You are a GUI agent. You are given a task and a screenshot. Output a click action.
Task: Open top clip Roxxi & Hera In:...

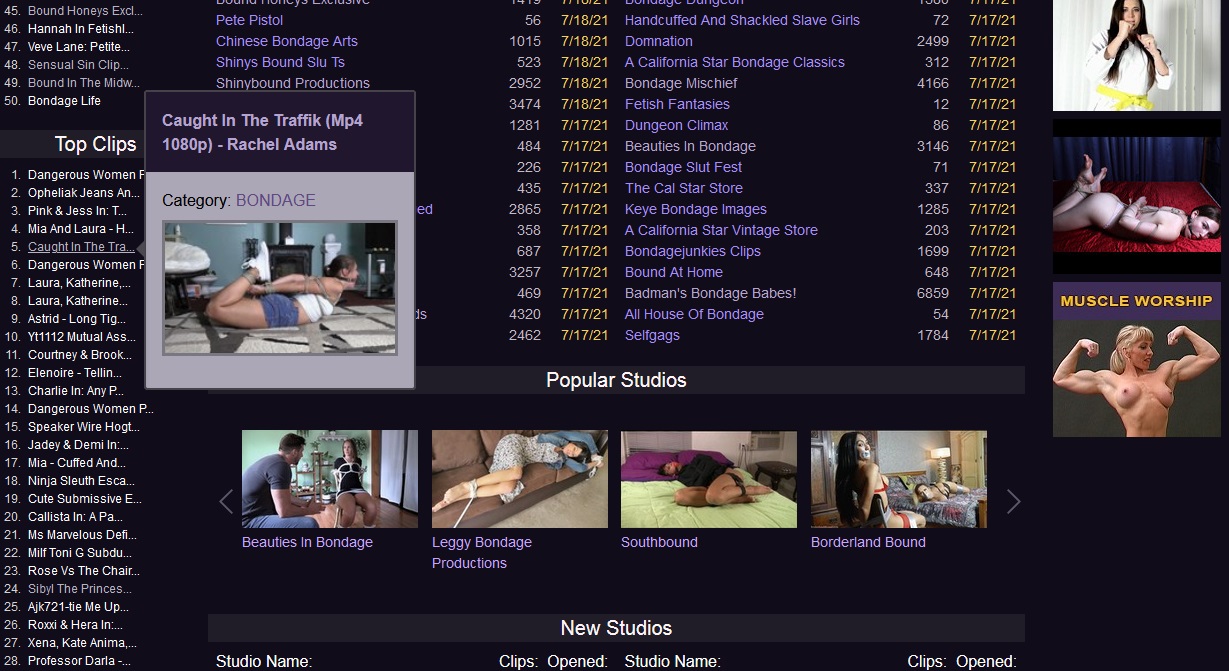click(75, 625)
